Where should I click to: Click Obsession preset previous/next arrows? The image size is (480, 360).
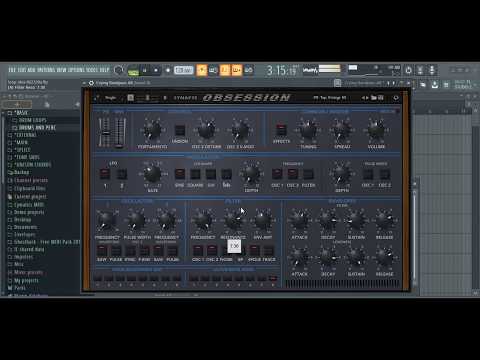click(x=365, y=98)
